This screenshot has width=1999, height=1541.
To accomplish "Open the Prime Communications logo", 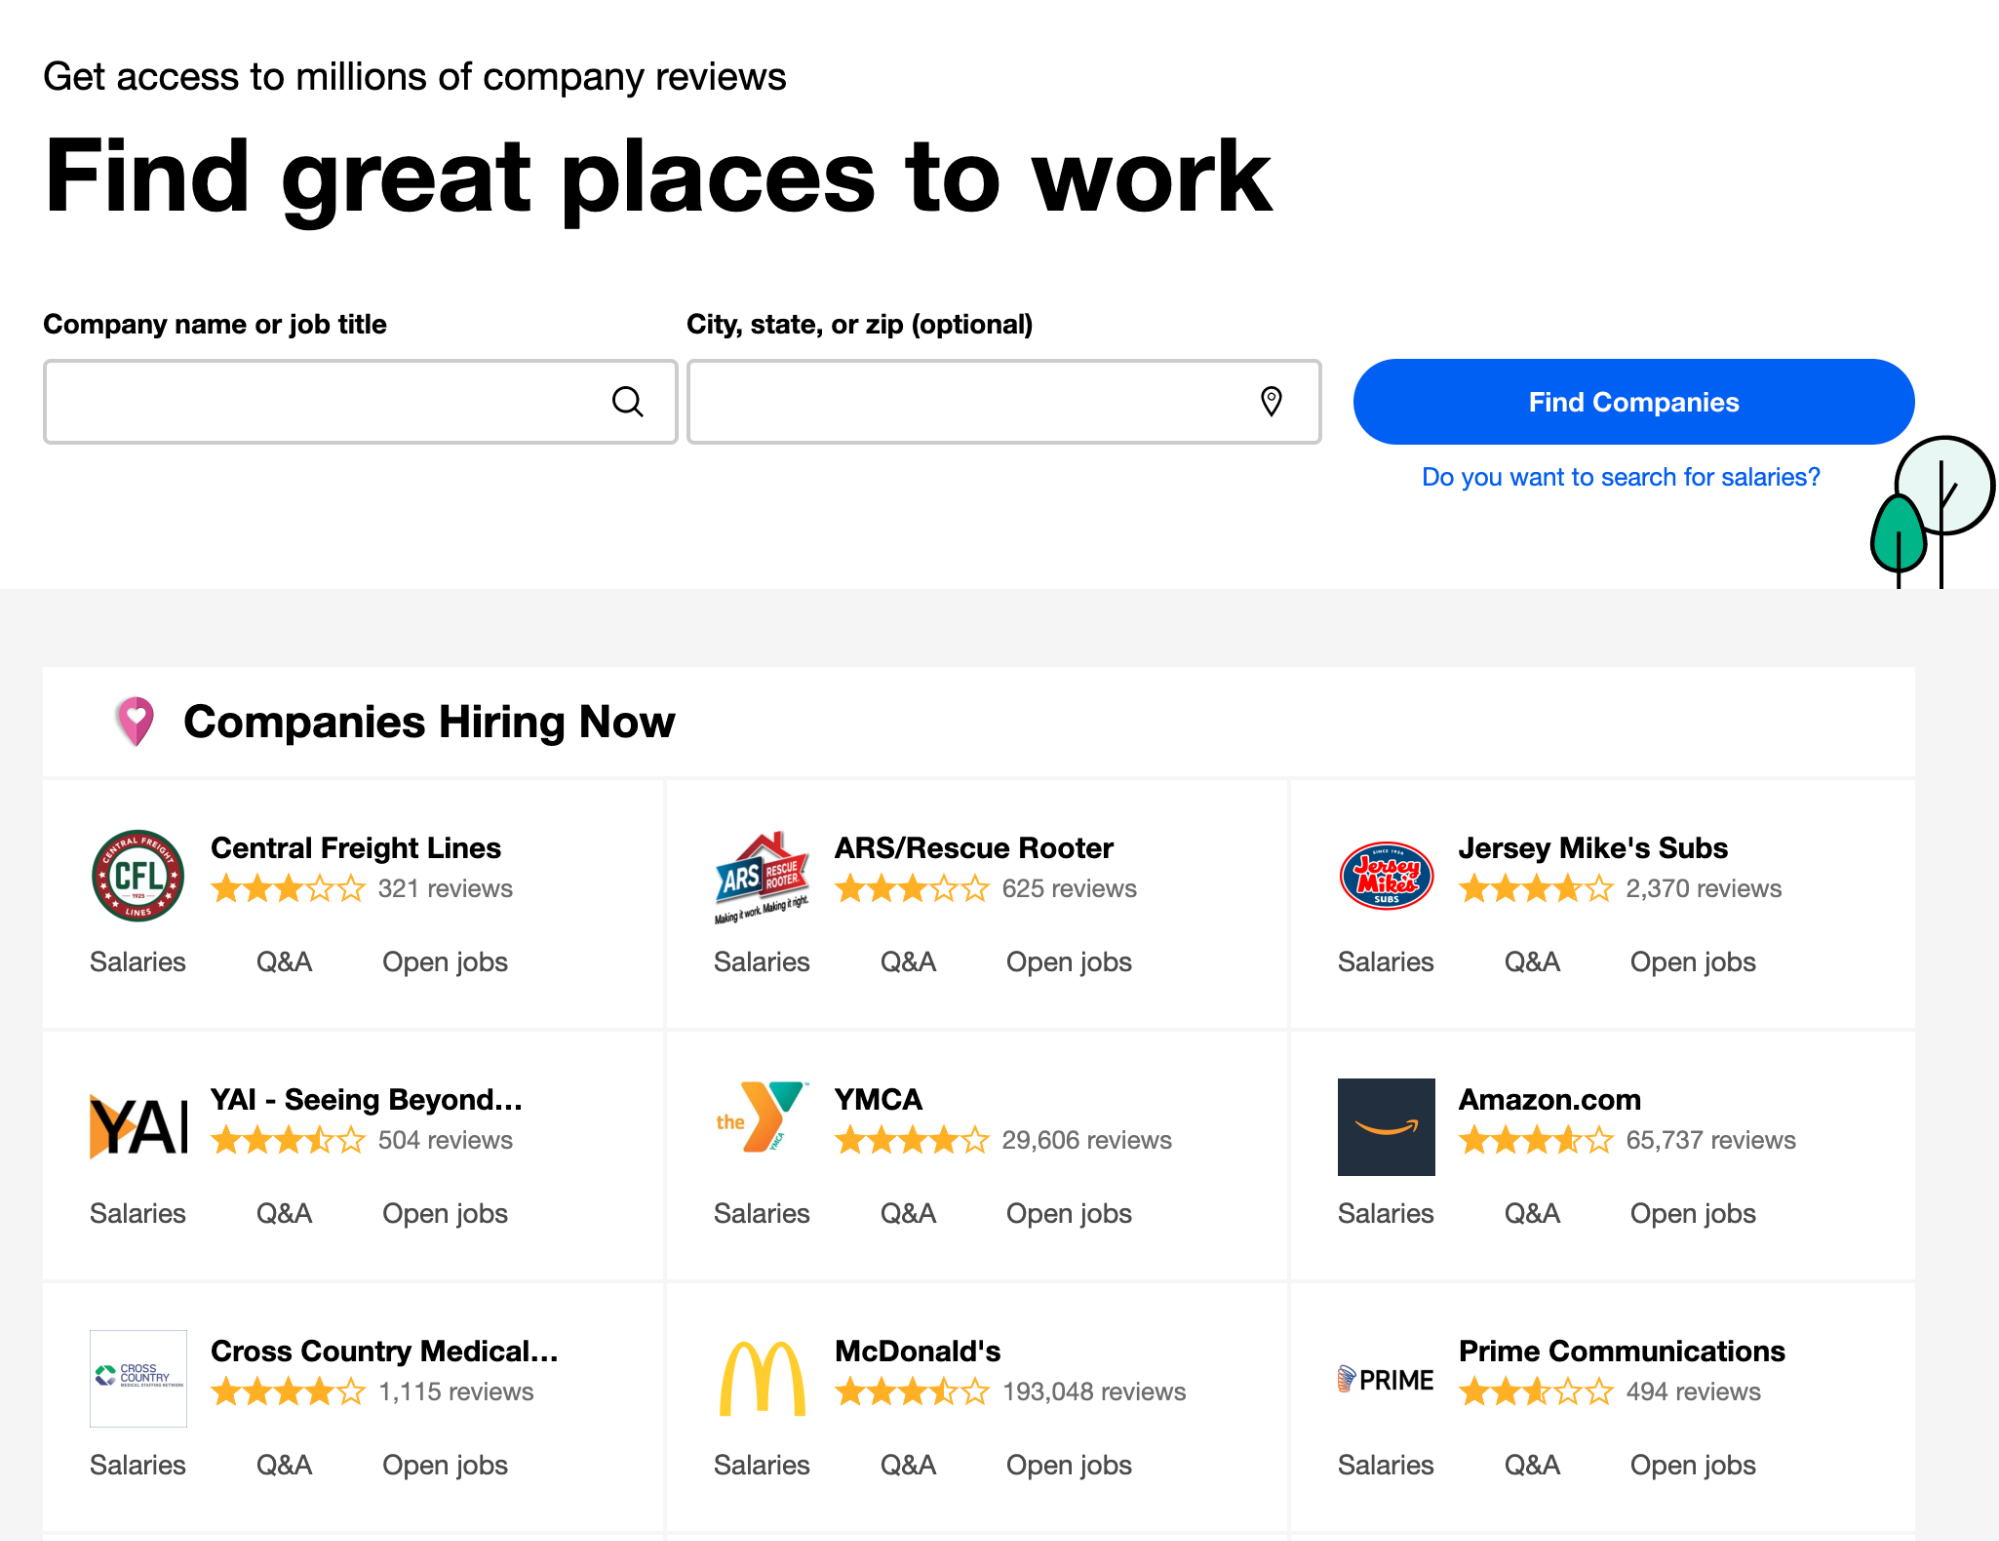I will [x=1386, y=1380].
